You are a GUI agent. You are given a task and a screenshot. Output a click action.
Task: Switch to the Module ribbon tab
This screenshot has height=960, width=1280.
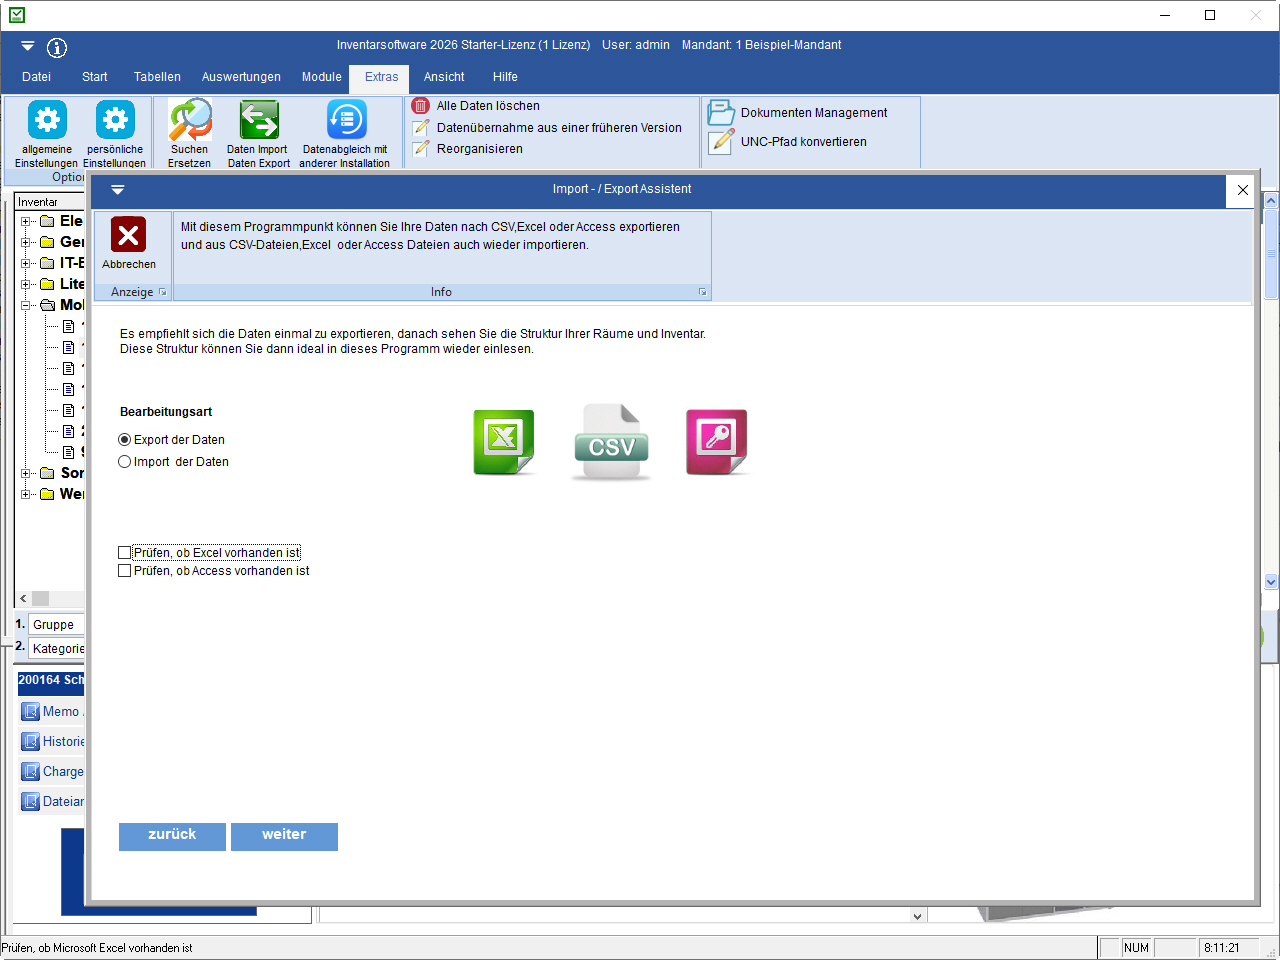tap(321, 77)
